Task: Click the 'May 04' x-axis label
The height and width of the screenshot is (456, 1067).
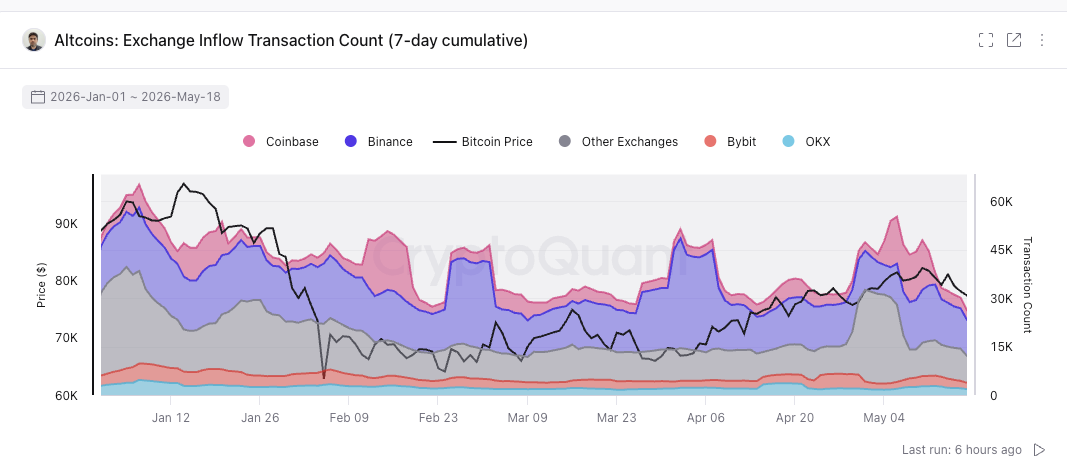Action: pos(883,417)
